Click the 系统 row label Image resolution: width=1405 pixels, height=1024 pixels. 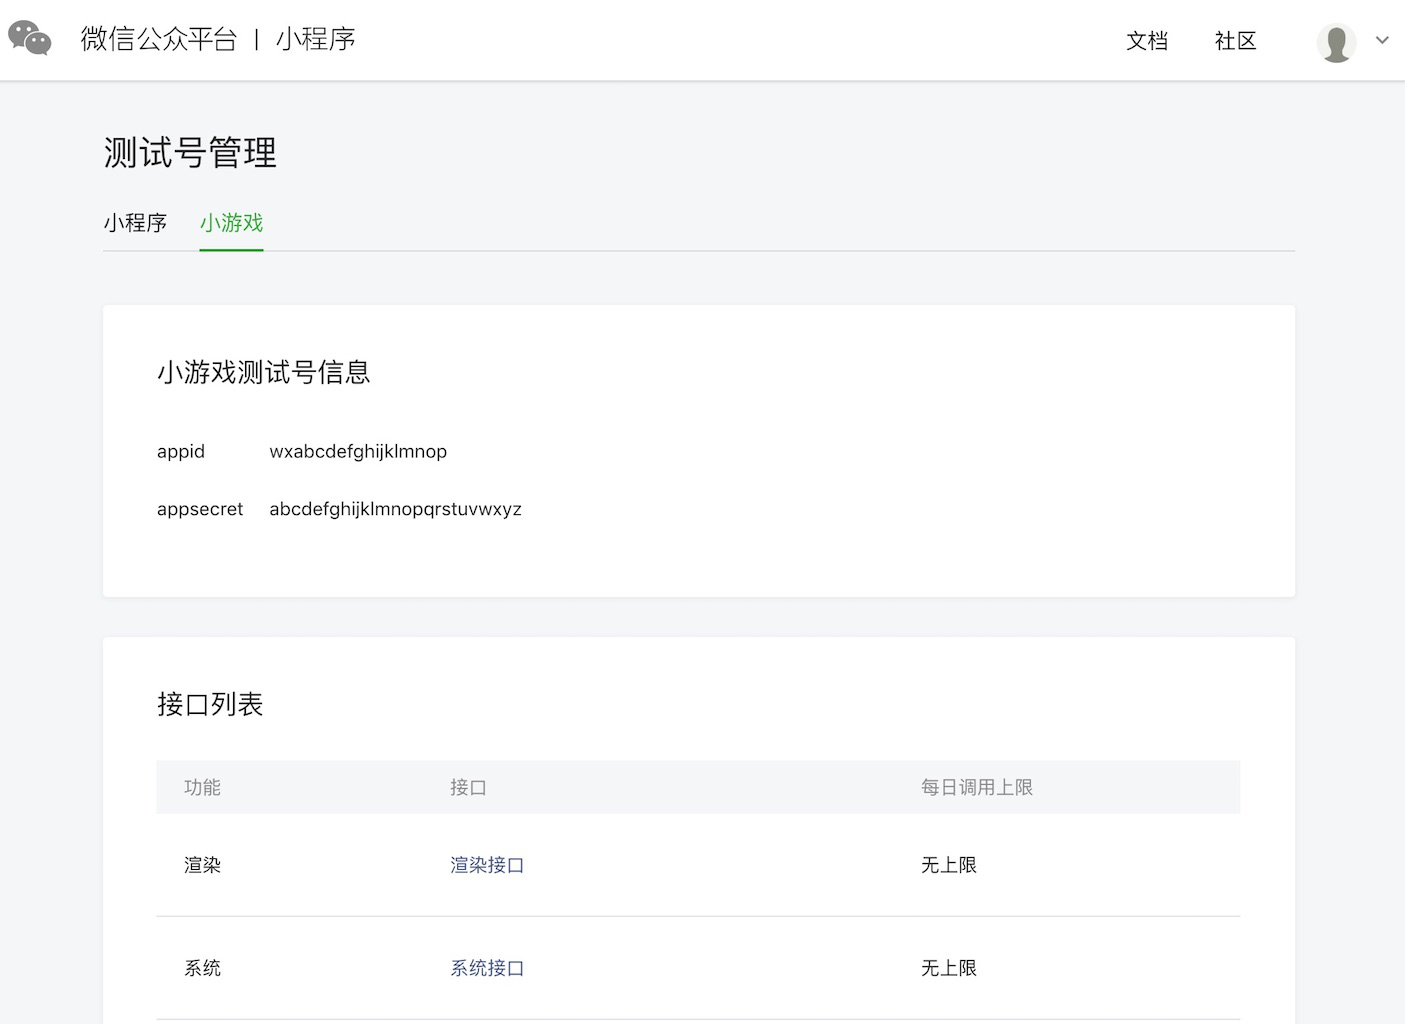202,967
